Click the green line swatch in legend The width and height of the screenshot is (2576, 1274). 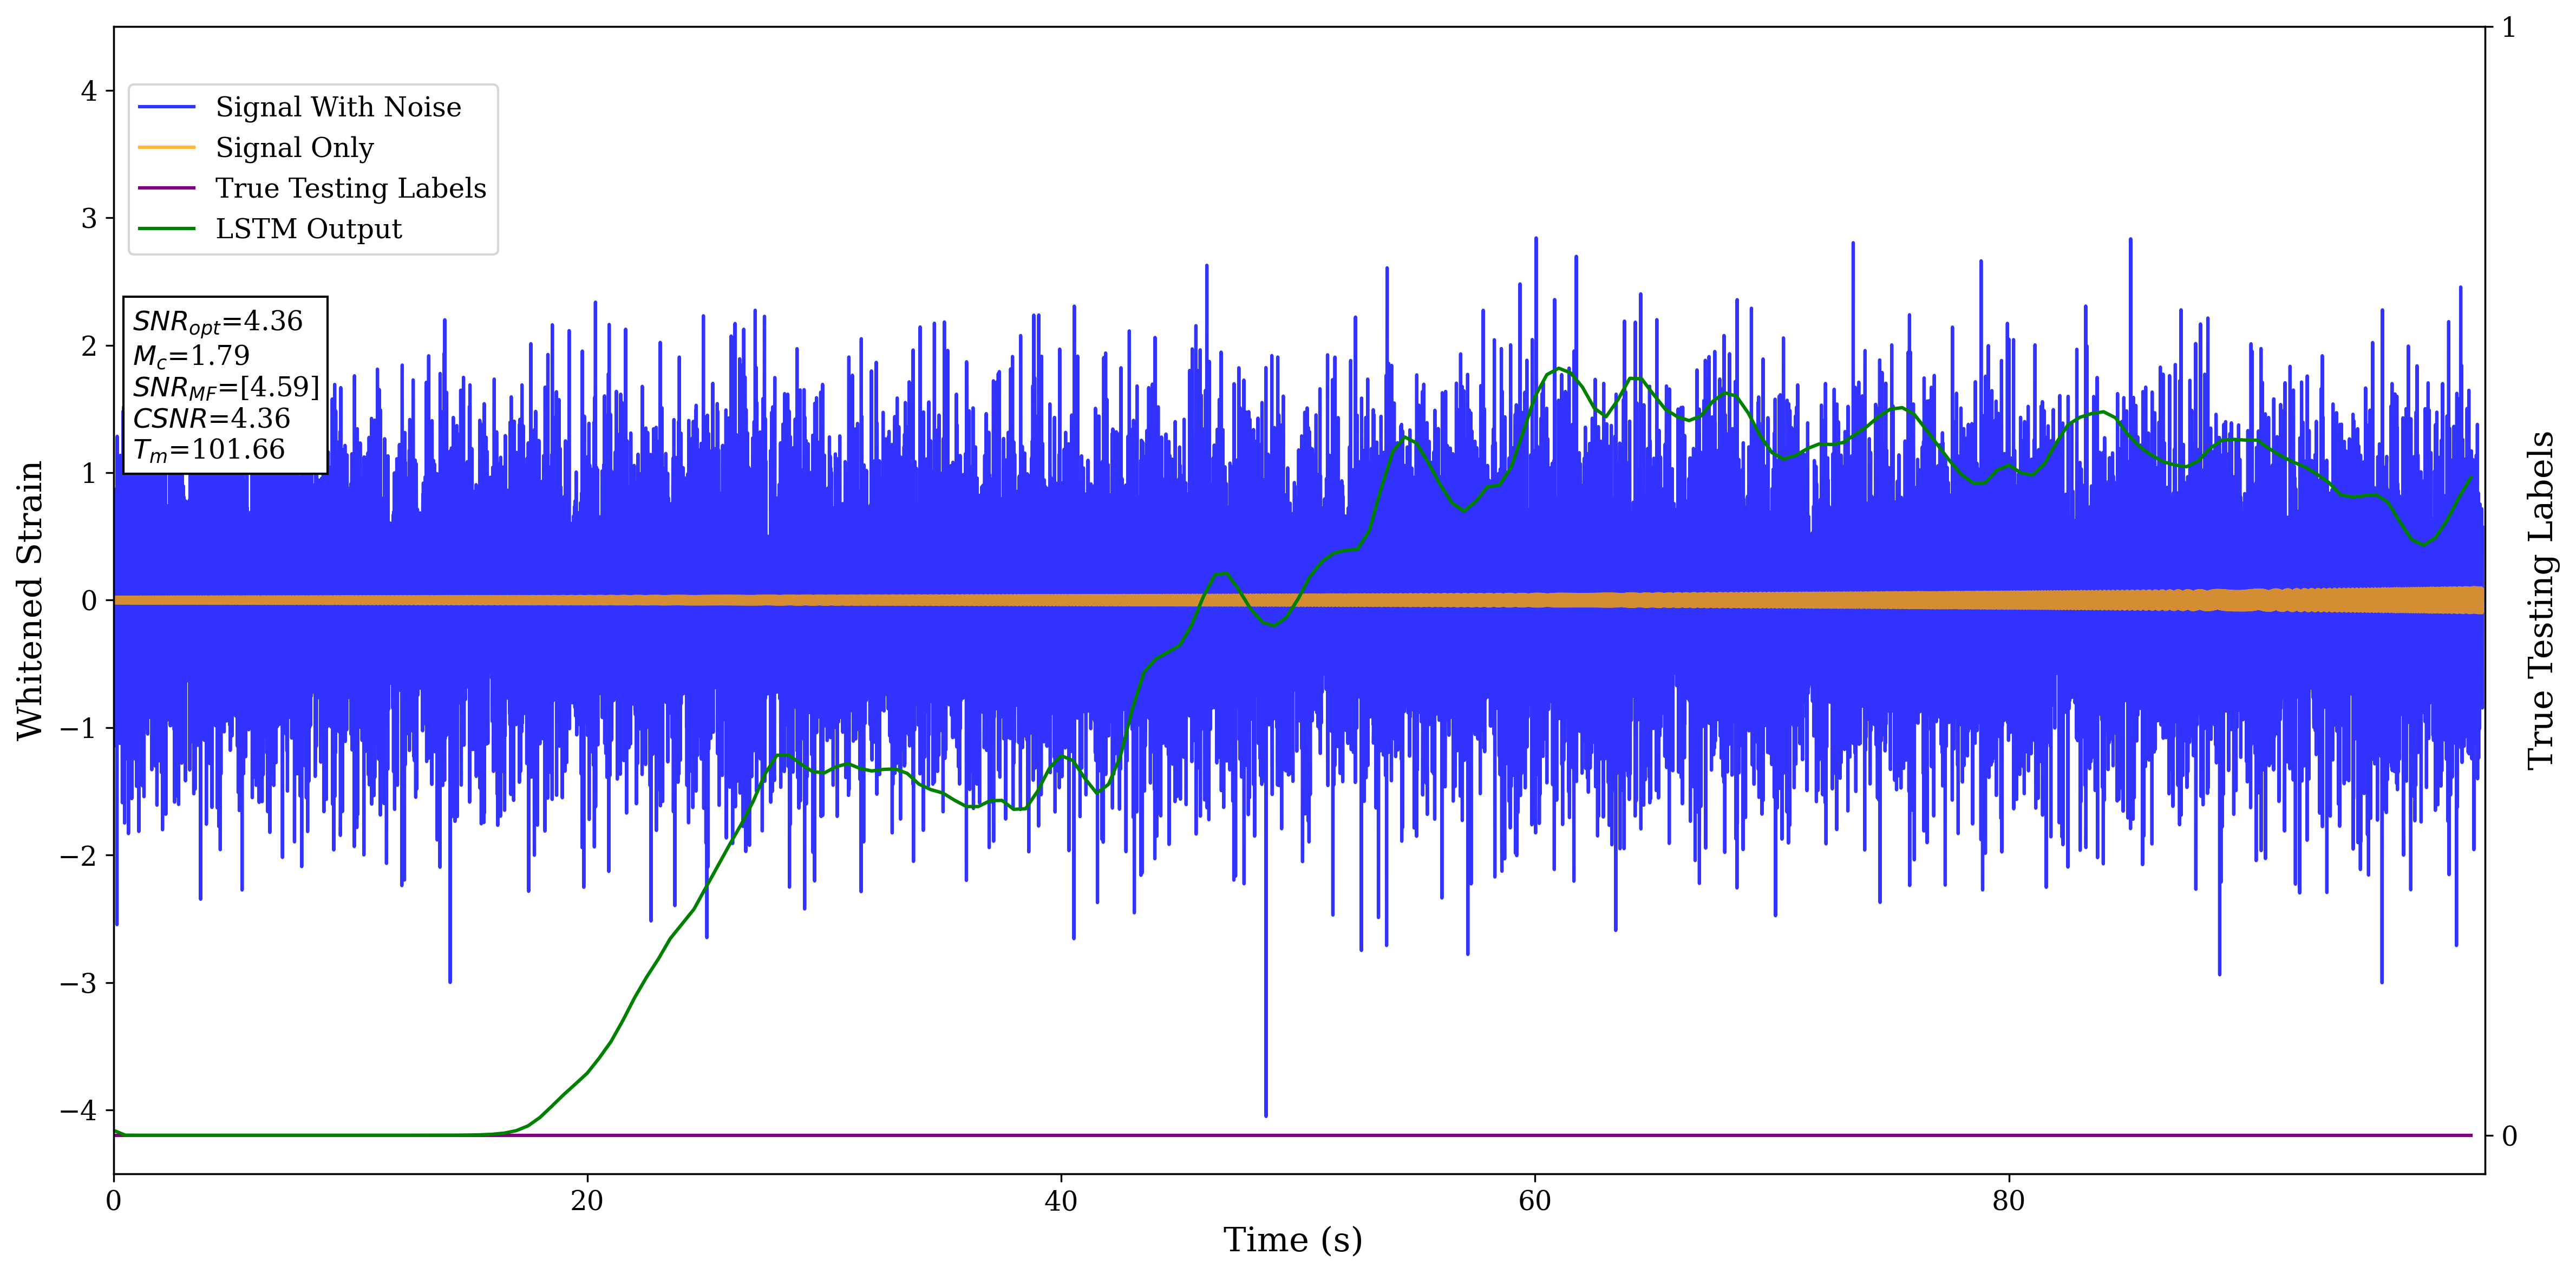(x=166, y=229)
